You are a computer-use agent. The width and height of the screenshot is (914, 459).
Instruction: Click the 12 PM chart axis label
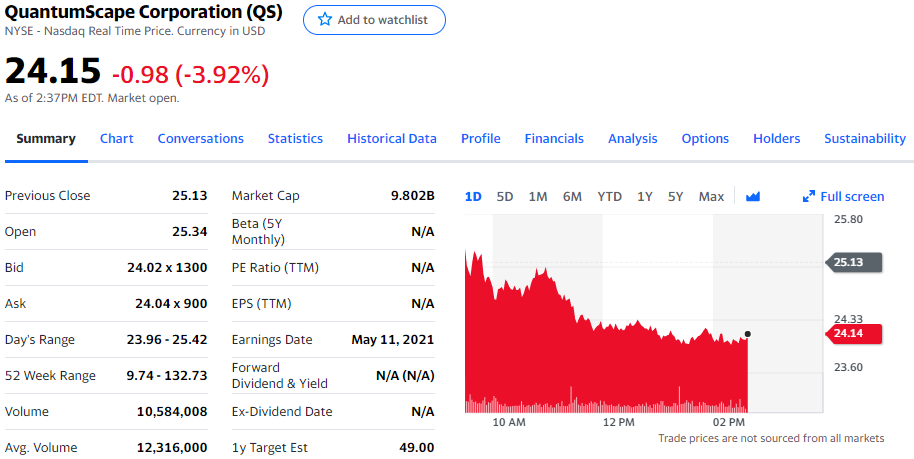(x=618, y=422)
